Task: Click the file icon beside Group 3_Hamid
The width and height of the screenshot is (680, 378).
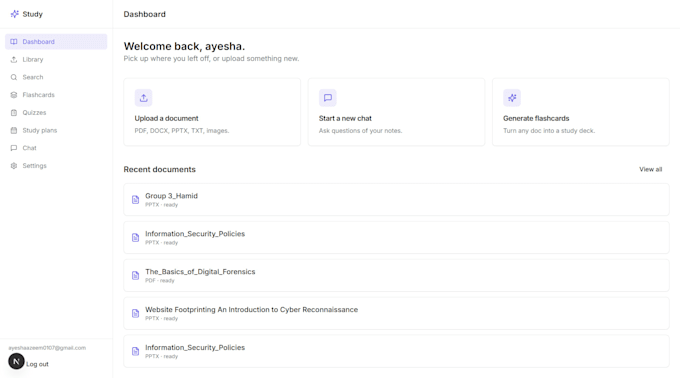Action: pos(135,199)
